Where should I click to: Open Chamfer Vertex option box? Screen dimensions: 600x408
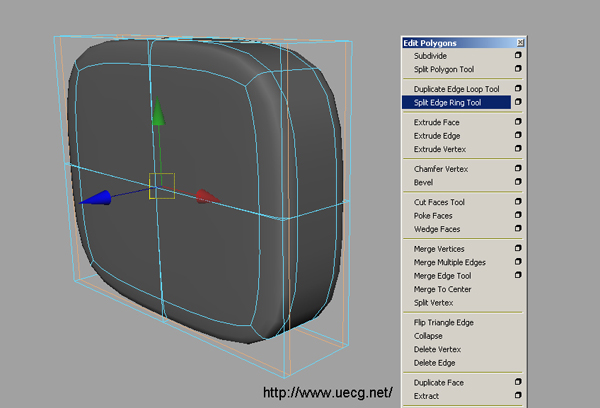pos(518,168)
